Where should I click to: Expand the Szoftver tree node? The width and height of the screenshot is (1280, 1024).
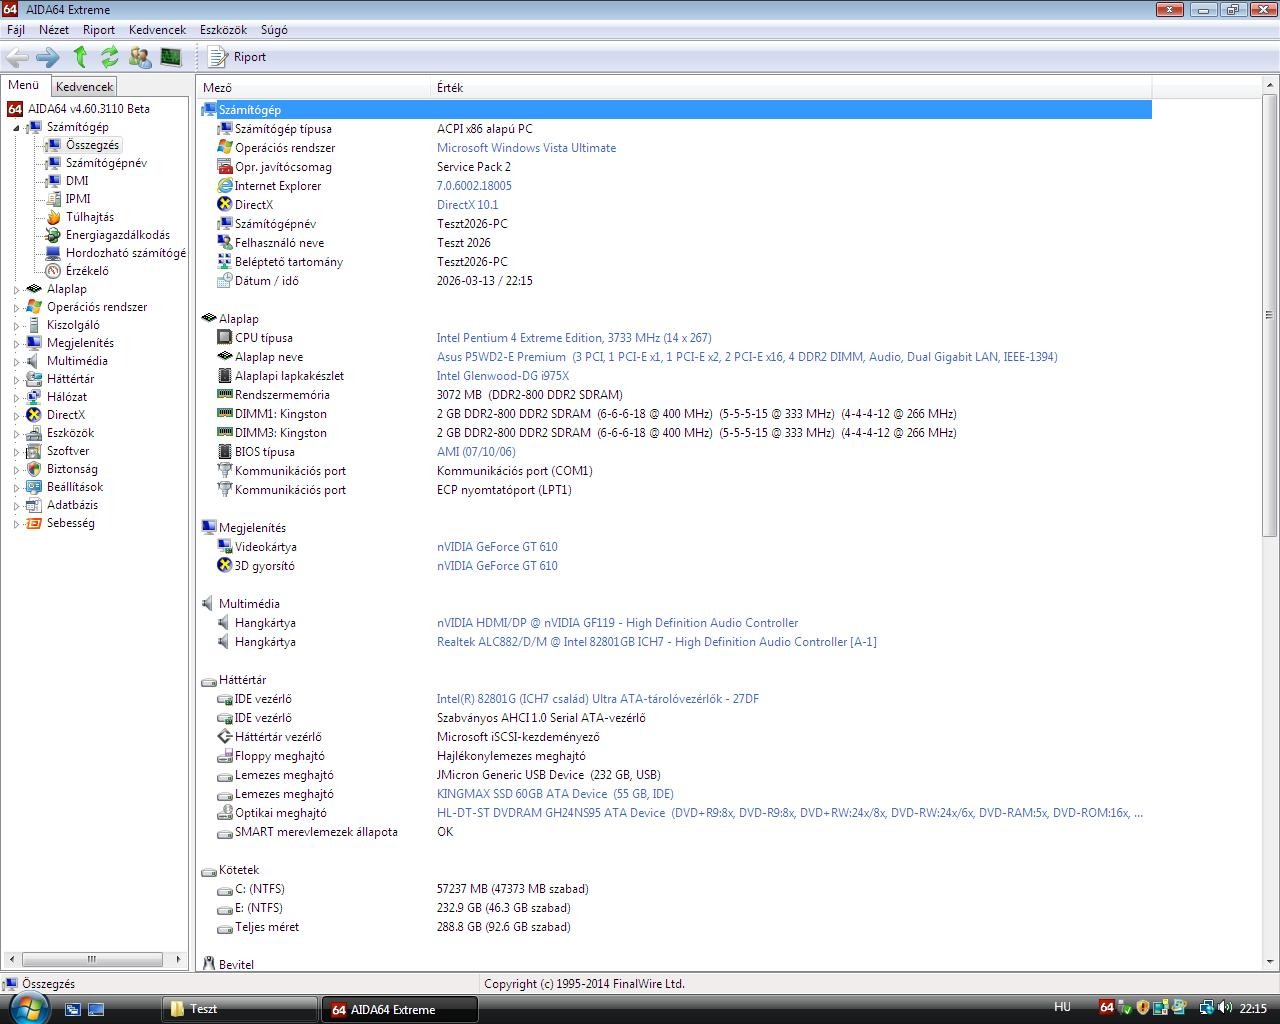coord(16,452)
